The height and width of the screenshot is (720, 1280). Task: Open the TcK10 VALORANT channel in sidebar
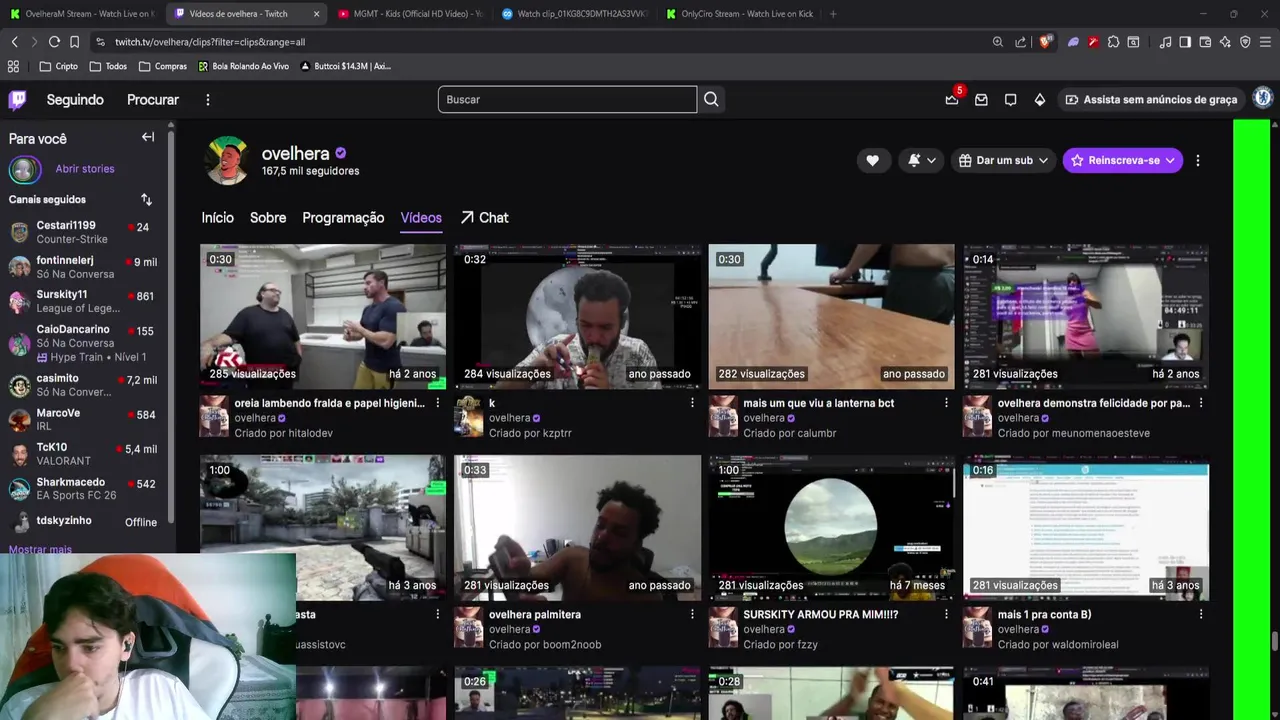pos(85,454)
